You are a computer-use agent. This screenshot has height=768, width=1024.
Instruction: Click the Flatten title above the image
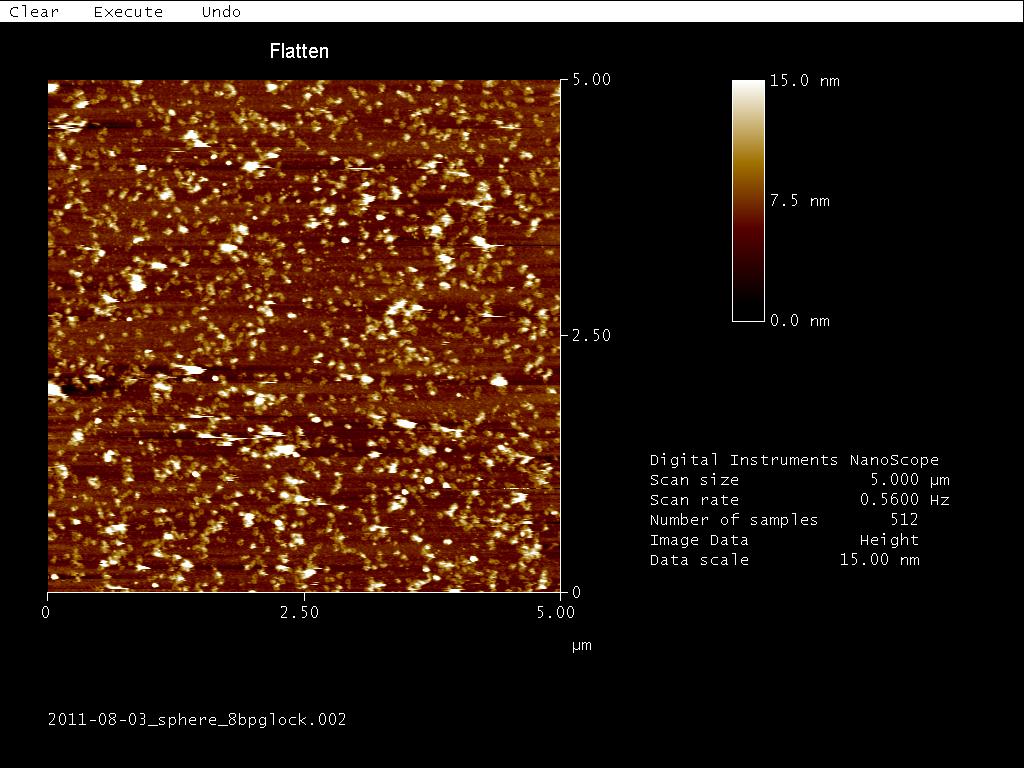299,51
